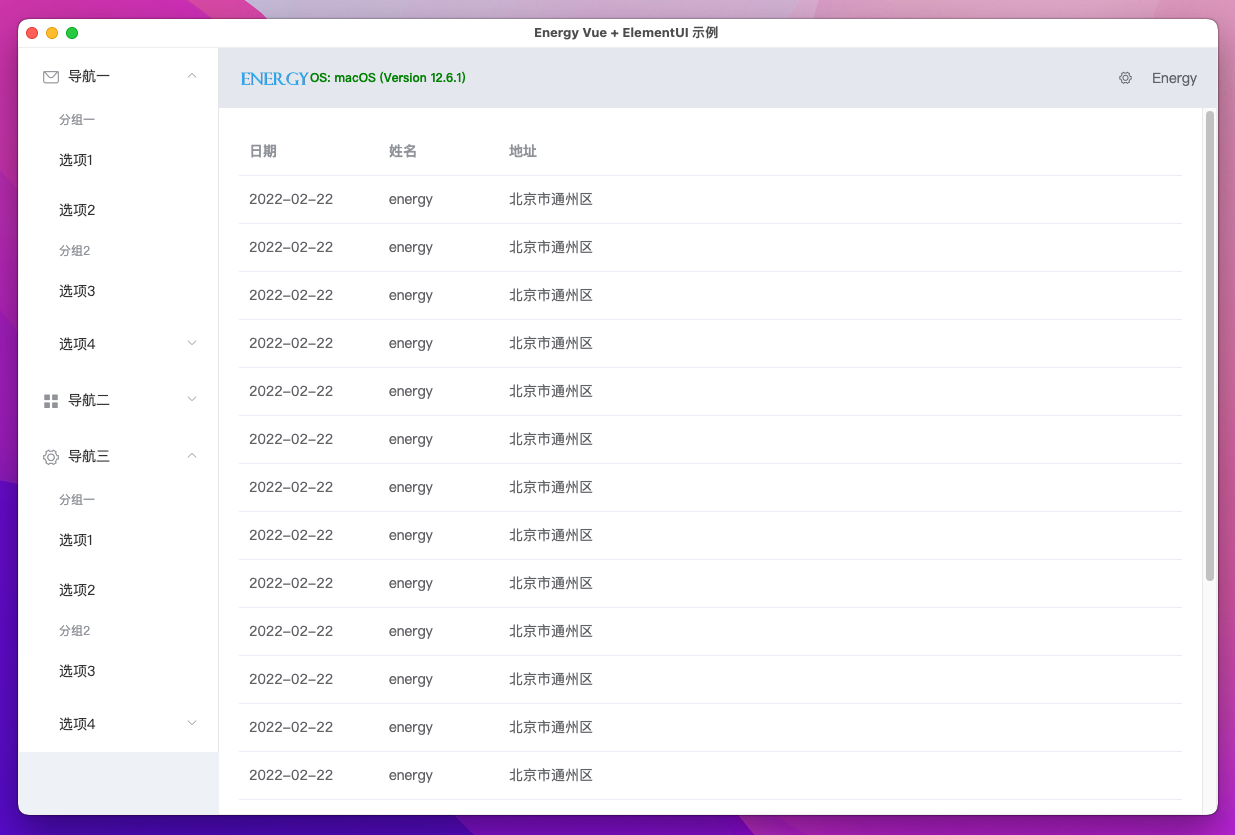Collapse the 导航一 submenu
This screenshot has width=1235, height=835.
click(192, 76)
